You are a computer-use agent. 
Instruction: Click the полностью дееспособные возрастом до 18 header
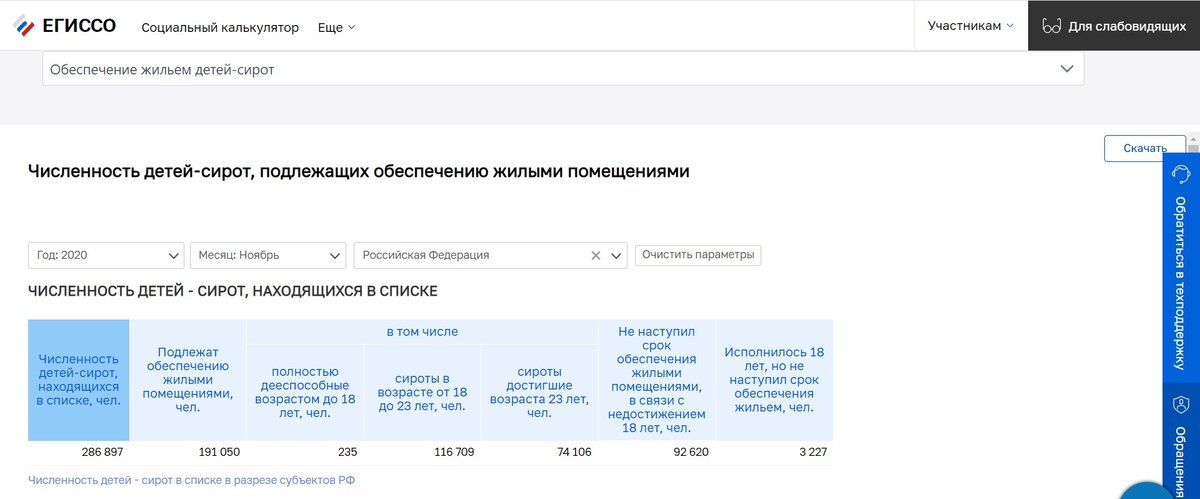coord(305,392)
